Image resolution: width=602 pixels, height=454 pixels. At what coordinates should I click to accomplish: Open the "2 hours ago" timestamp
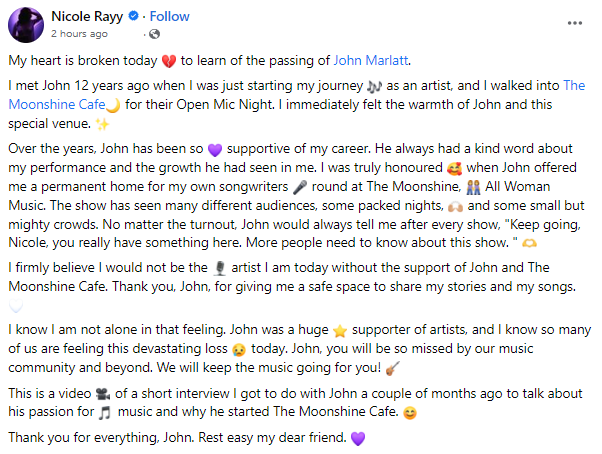tap(78, 33)
